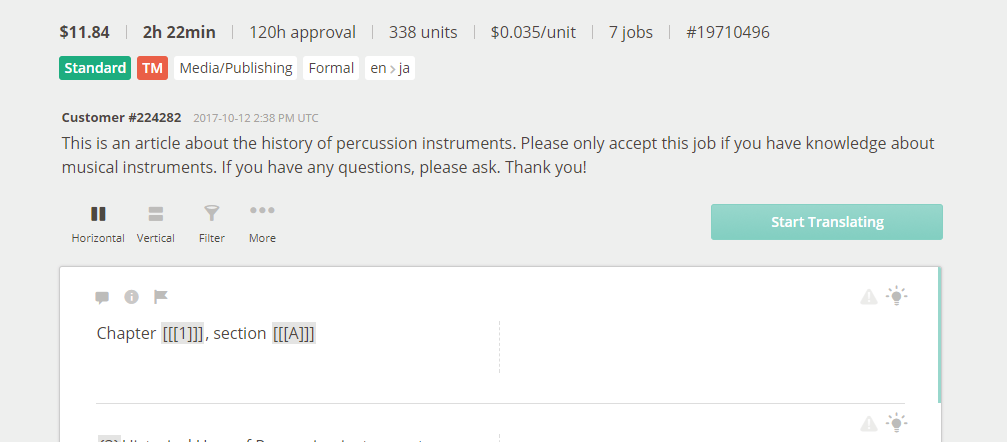Click the Standard tier badge
1007x442 pixels.
95,68
